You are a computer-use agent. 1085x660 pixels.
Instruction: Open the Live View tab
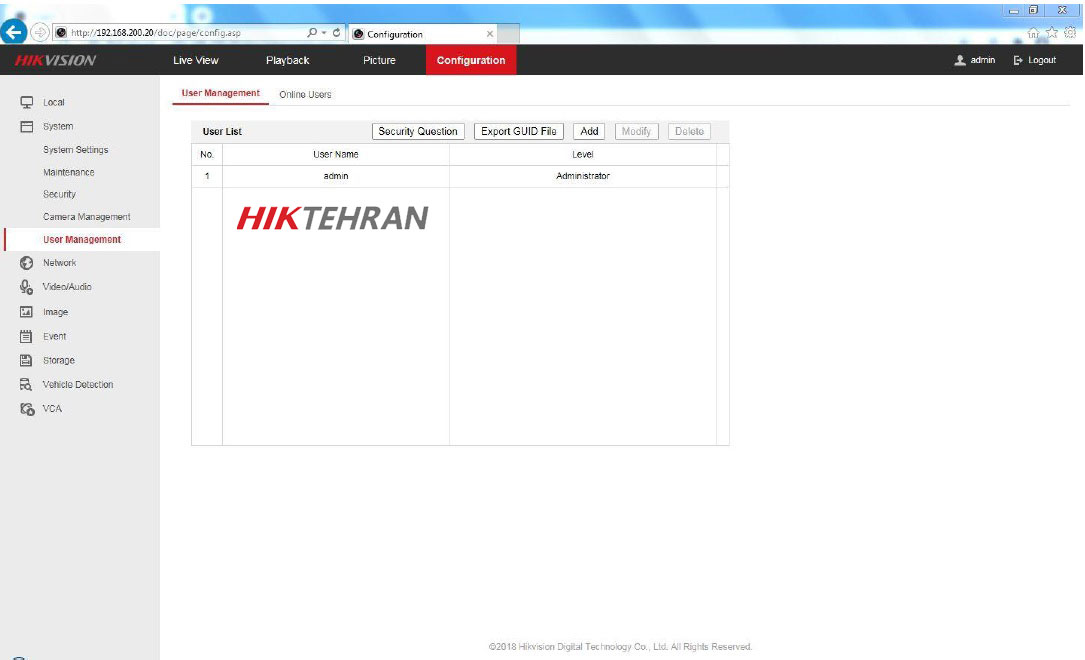tap(196, 60)
